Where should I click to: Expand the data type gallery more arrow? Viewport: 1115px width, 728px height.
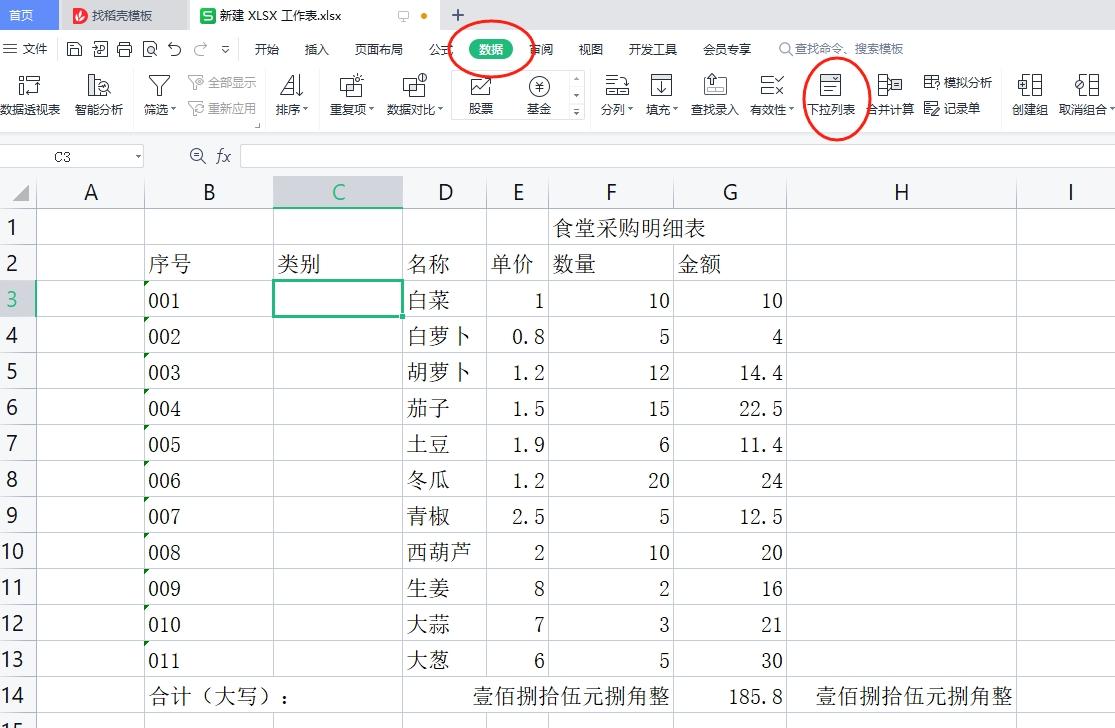tap(577, 112)
